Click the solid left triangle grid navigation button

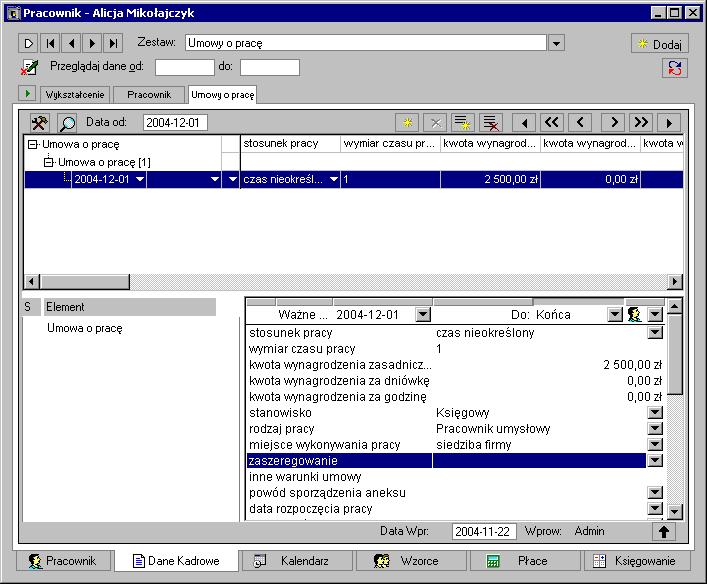(x=524, y=123)
